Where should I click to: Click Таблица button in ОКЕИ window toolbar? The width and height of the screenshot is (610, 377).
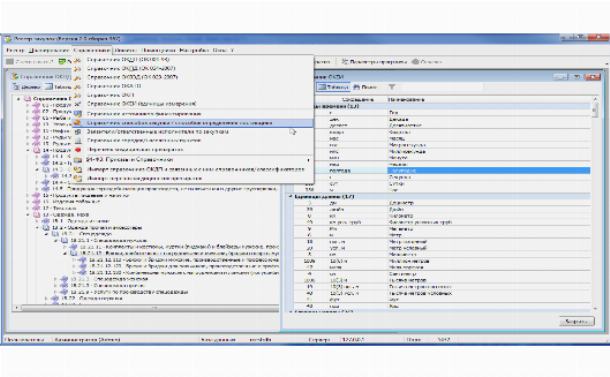(333, 87)
